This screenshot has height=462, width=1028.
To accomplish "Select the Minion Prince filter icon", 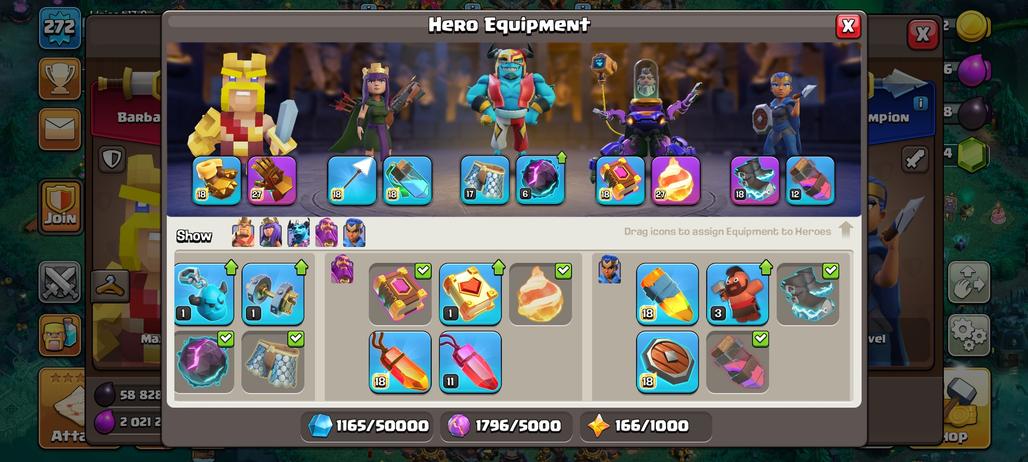I will click(298, 233).
